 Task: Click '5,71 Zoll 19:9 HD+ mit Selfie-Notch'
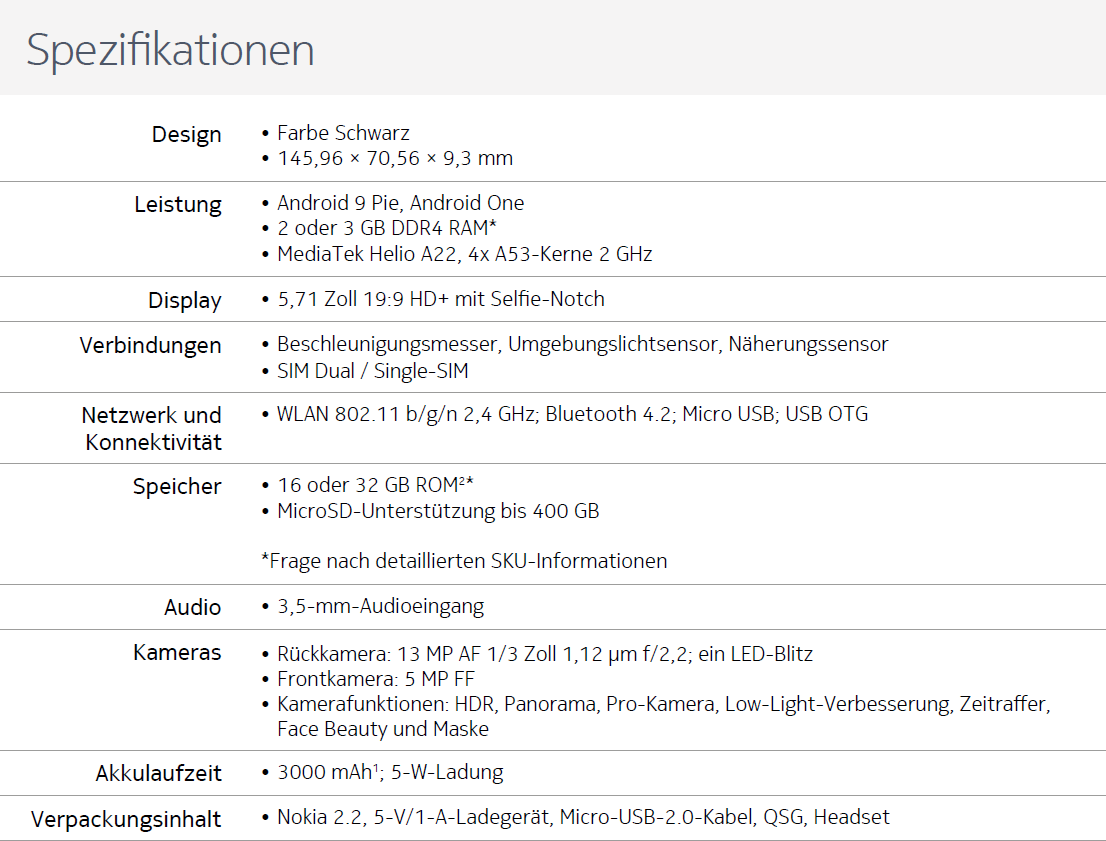point(441,299)
